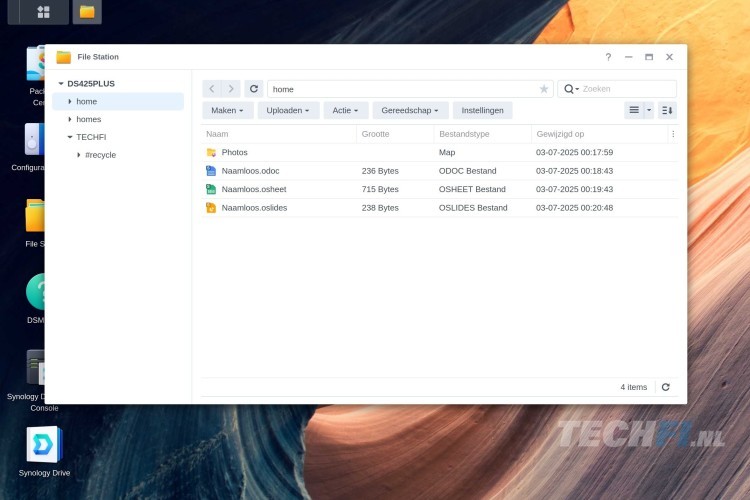The height and width of the screenshot is (500, 750).
Task: Click date 03-07-2025 00:17:59
Action: (x=574, y=153)
